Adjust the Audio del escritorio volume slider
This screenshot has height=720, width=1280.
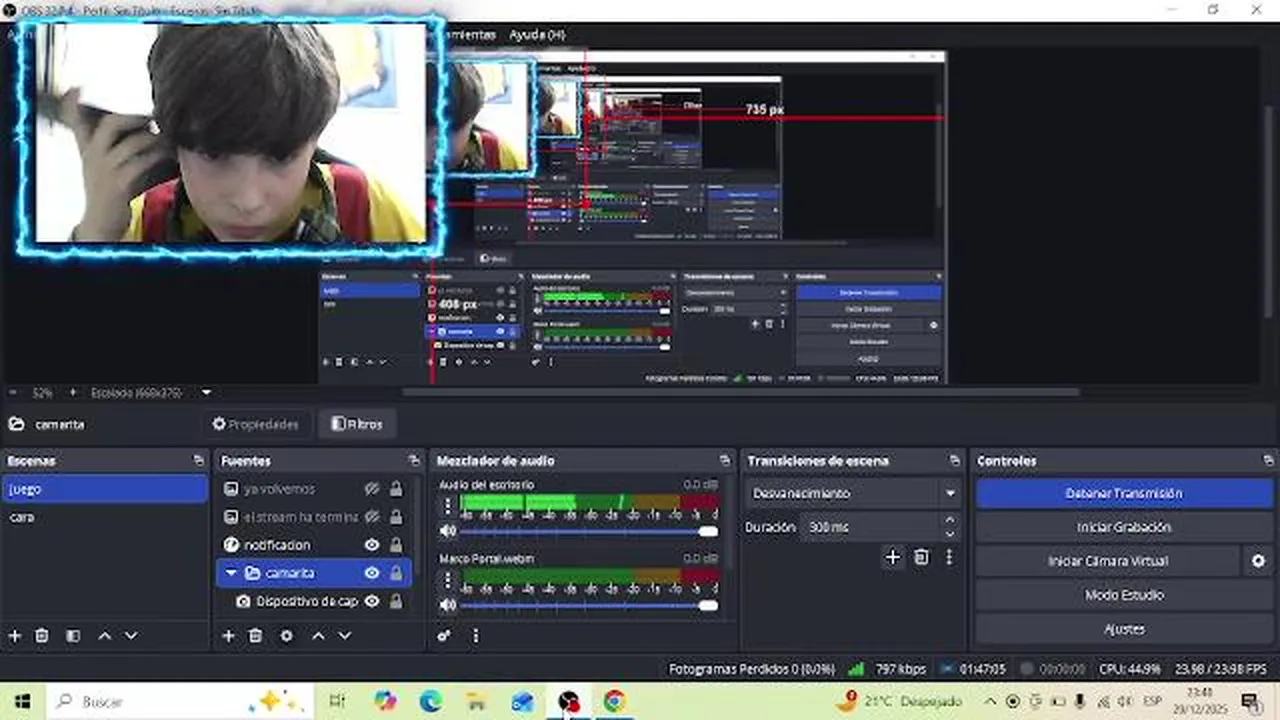tap(588, 531)
